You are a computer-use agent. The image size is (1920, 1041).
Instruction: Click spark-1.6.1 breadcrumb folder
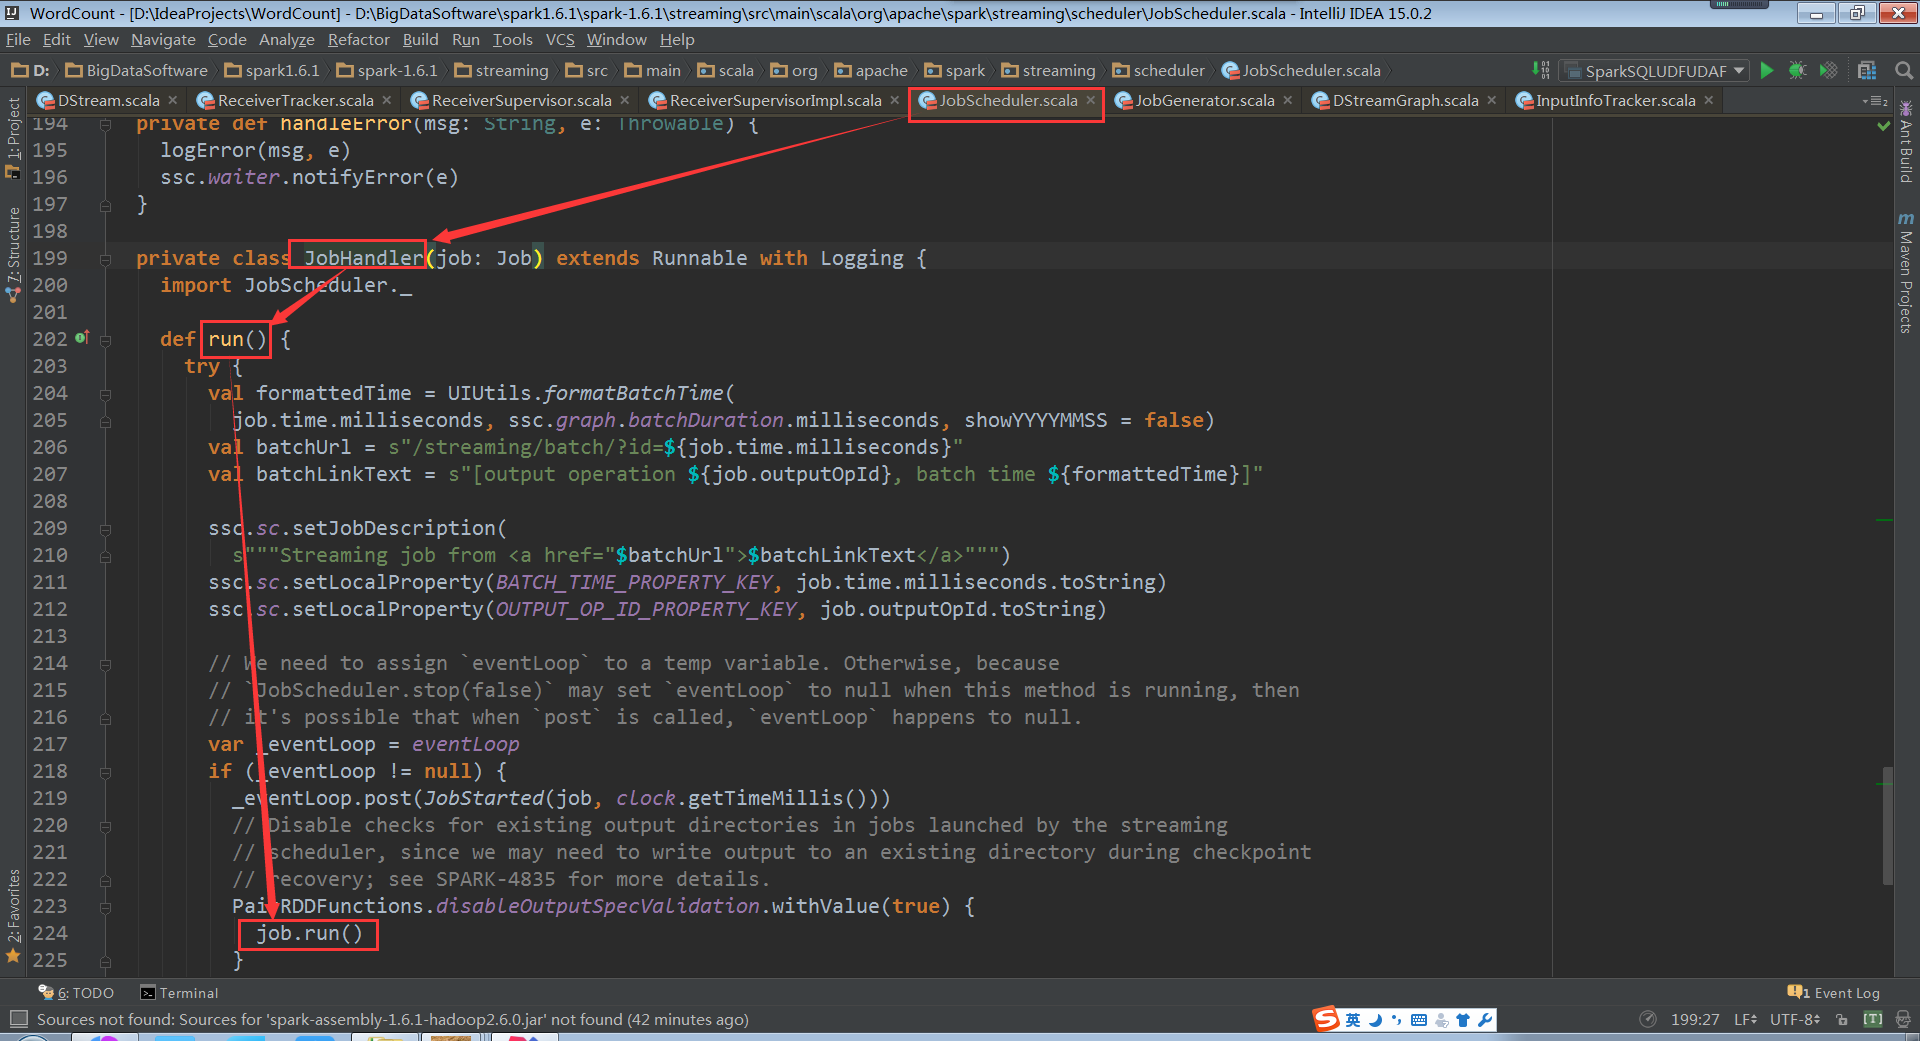(388, 70)
